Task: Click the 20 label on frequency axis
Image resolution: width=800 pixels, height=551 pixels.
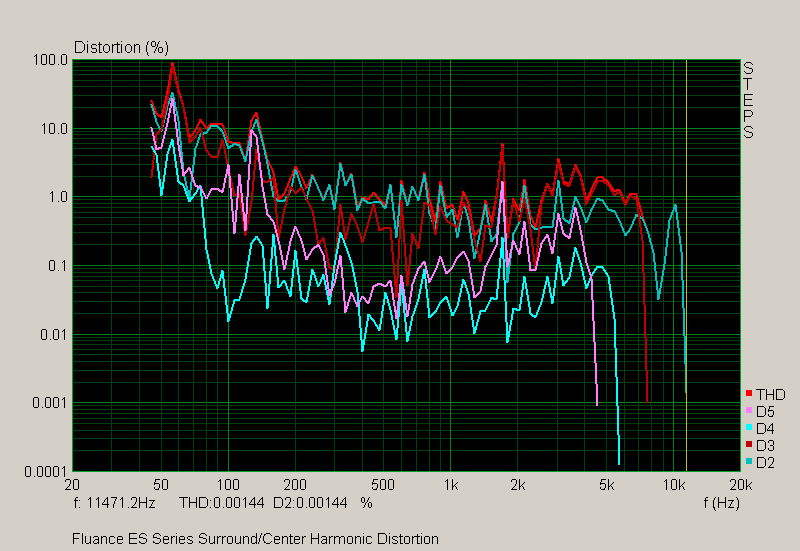Action: (72, 485)
